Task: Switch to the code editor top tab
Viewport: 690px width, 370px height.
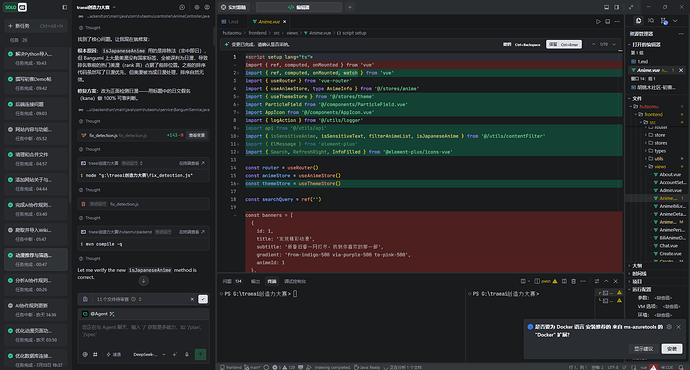Action: 299,7
